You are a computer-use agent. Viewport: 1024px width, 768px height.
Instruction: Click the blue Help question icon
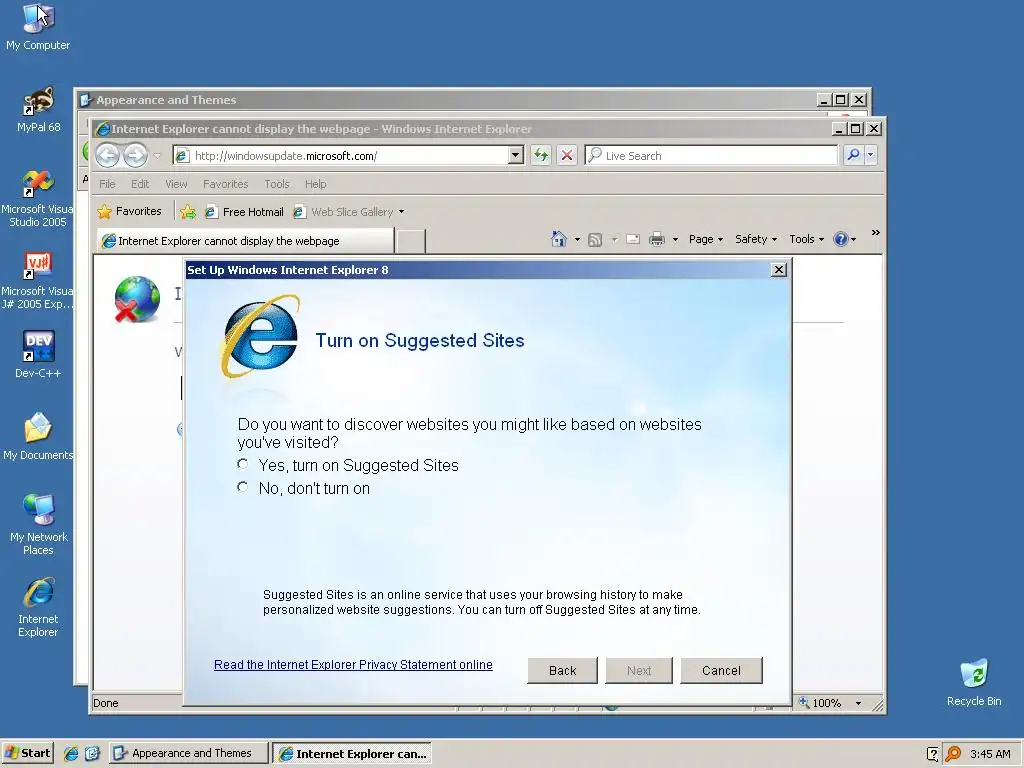click(841, 239)
